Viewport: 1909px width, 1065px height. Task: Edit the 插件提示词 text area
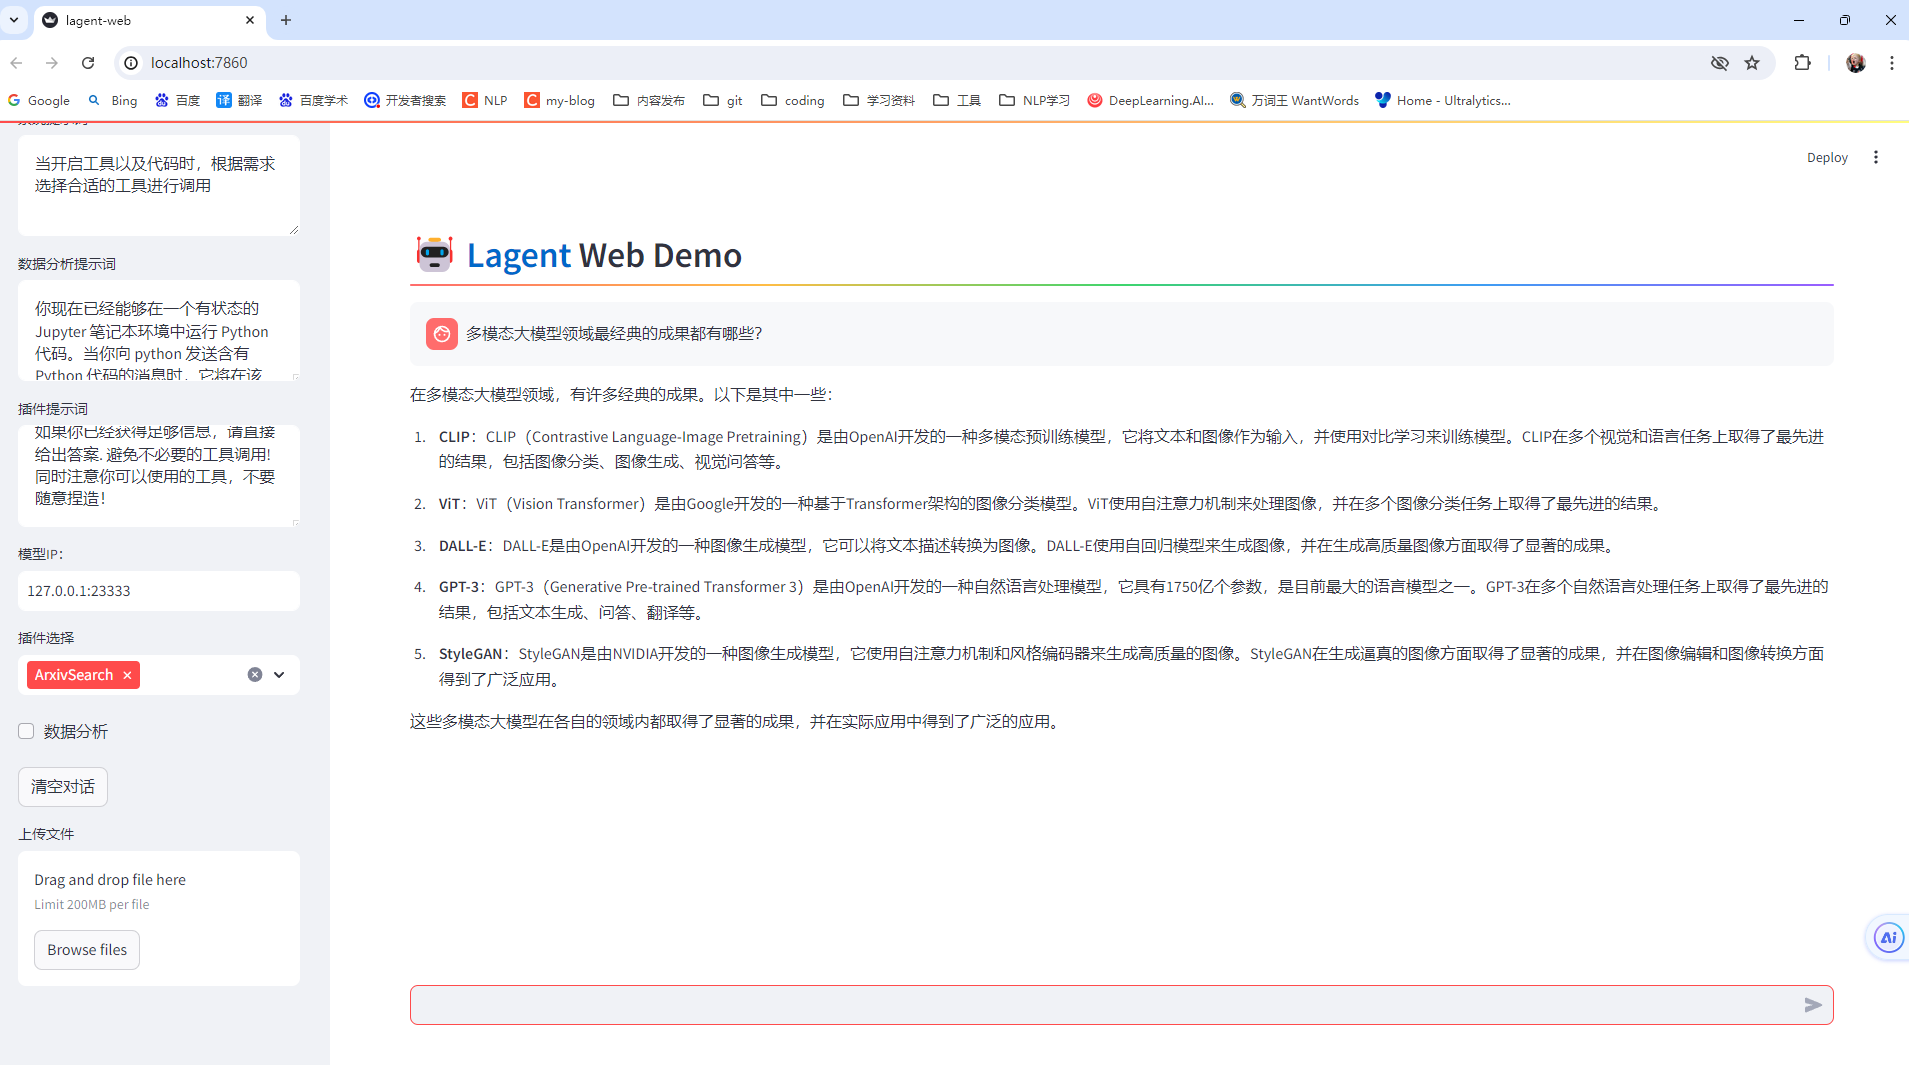point(159,476)
